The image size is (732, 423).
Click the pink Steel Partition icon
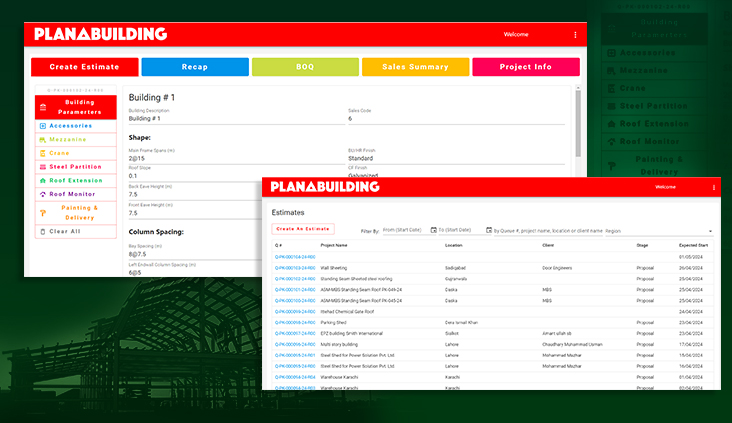pos(43,167)
